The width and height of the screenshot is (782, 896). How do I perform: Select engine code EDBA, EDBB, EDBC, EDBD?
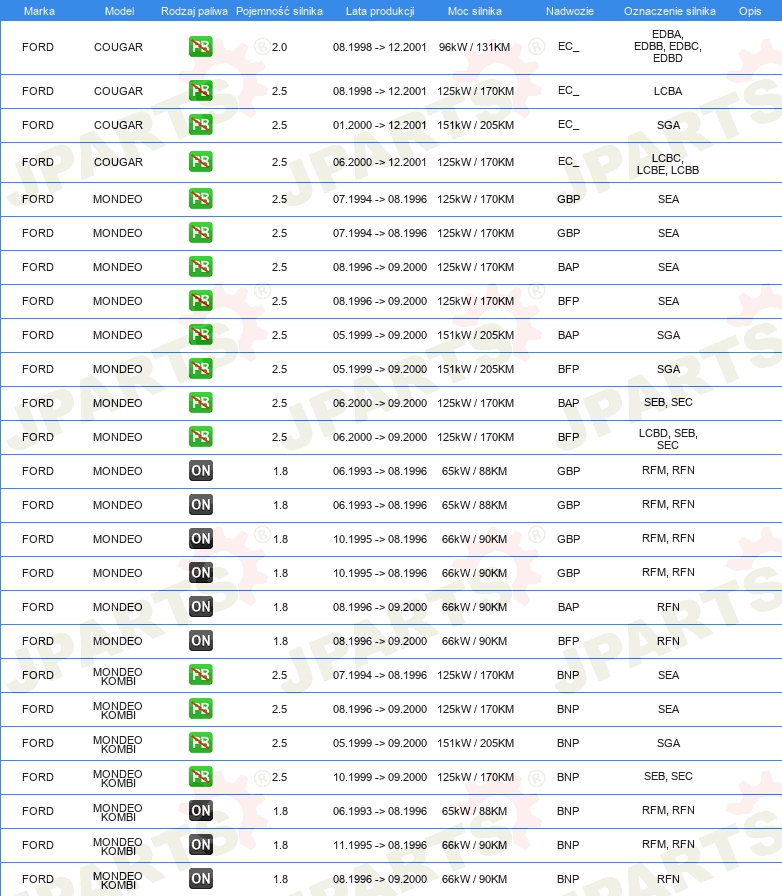668,46
